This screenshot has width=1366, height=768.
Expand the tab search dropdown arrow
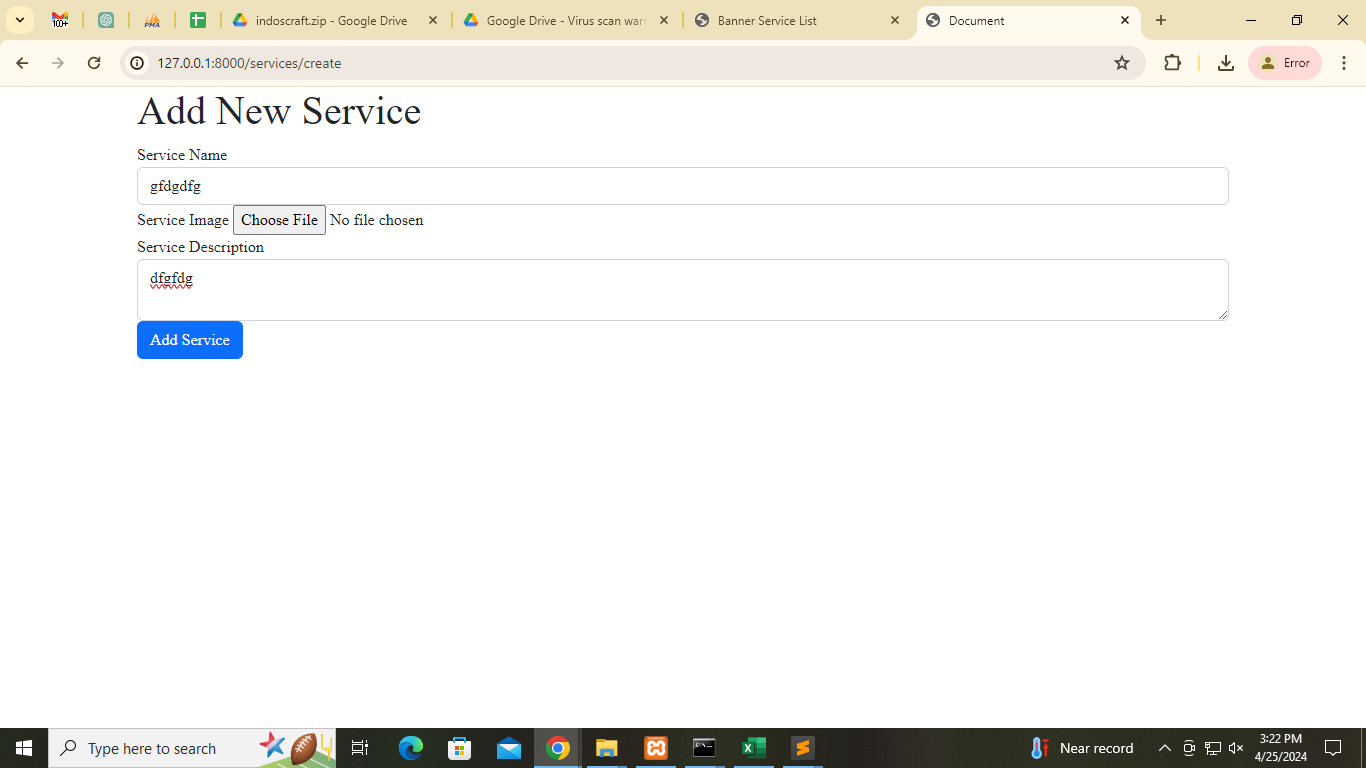(20, 20)
